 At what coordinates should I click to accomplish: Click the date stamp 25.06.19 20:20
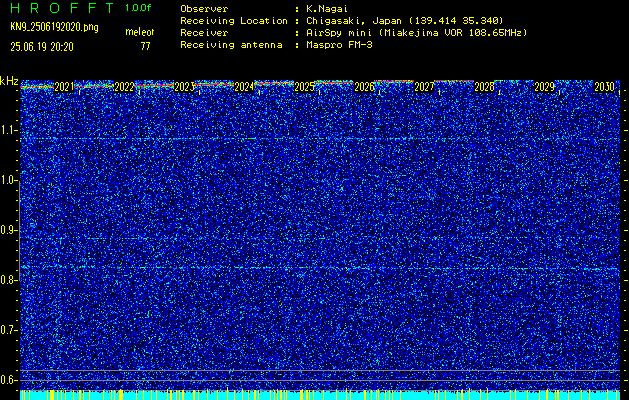coord(42,47)
